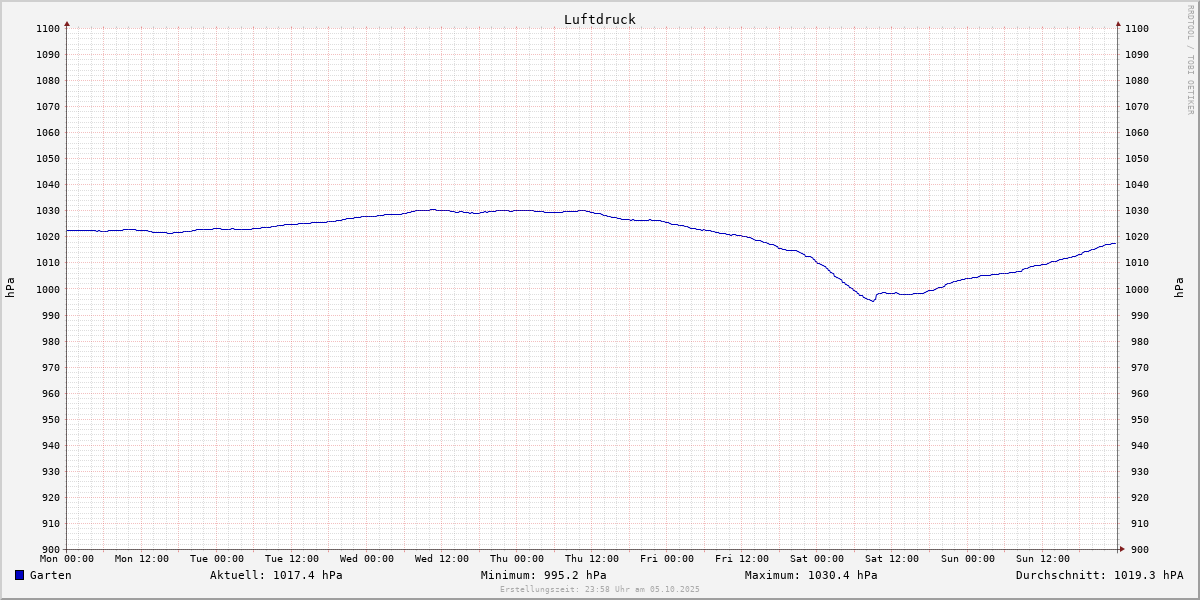Select the Sat 12:00 time label
The width and height of the screenshot is (1200, 600).
892,559
